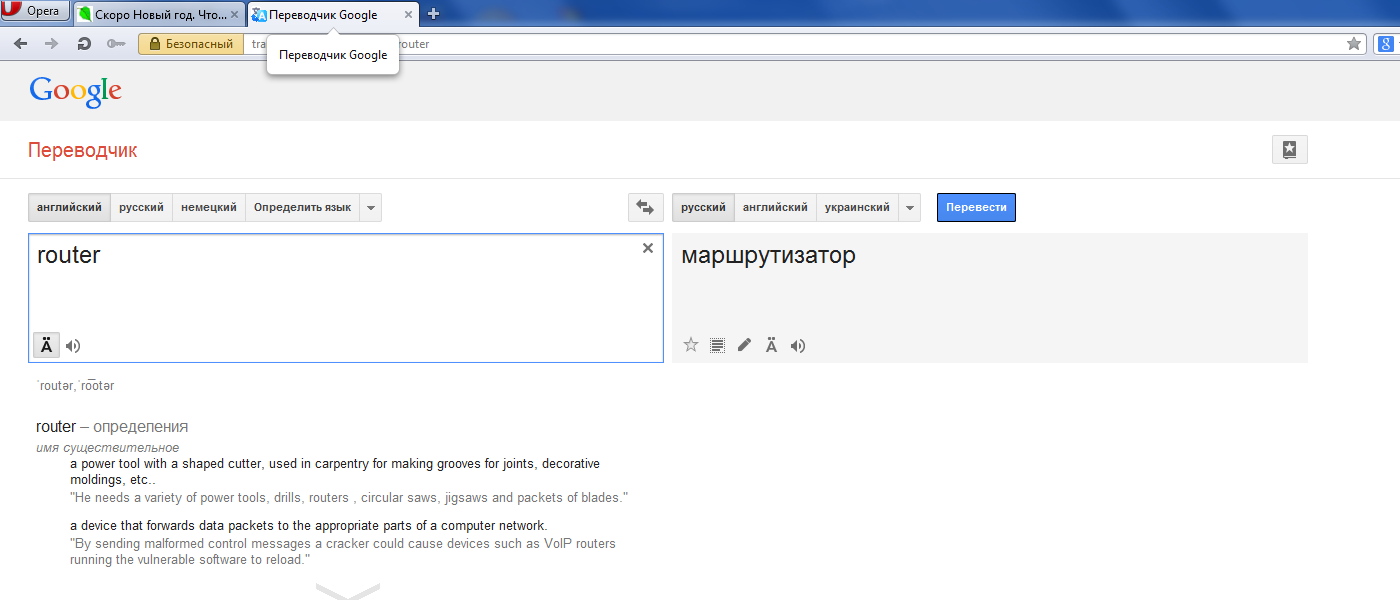Switch to the "Скоро Новый год" tab
Screen dimensions: 1400x600
tap(160, 14)
